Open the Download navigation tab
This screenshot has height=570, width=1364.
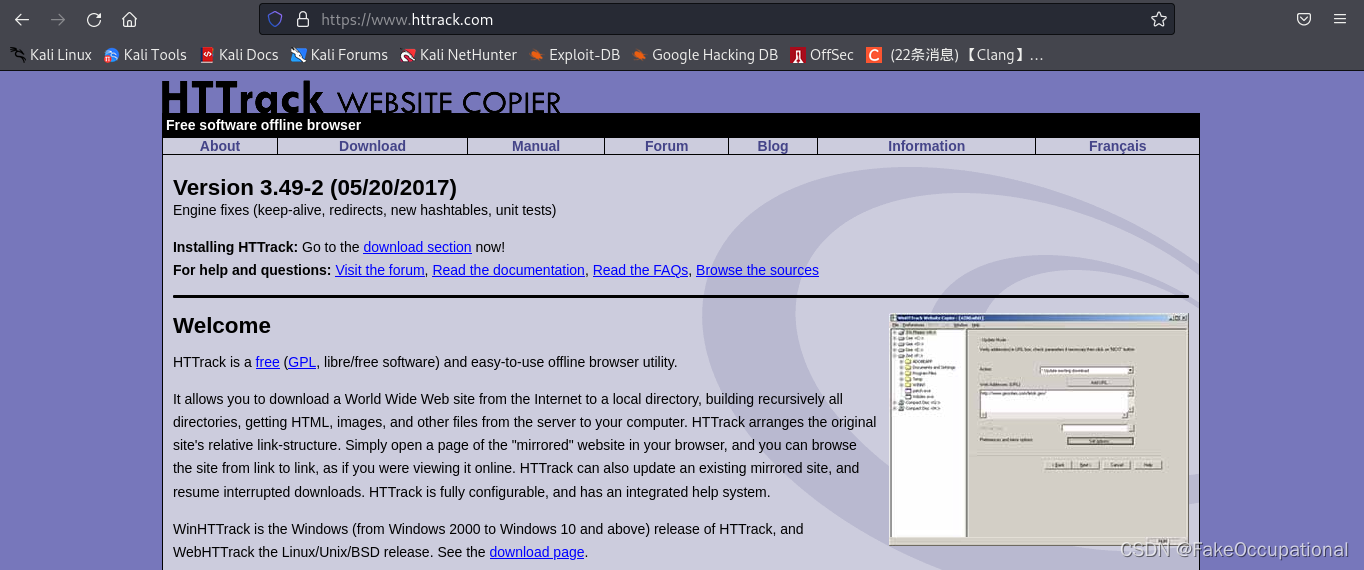click(x=372, y=146)
